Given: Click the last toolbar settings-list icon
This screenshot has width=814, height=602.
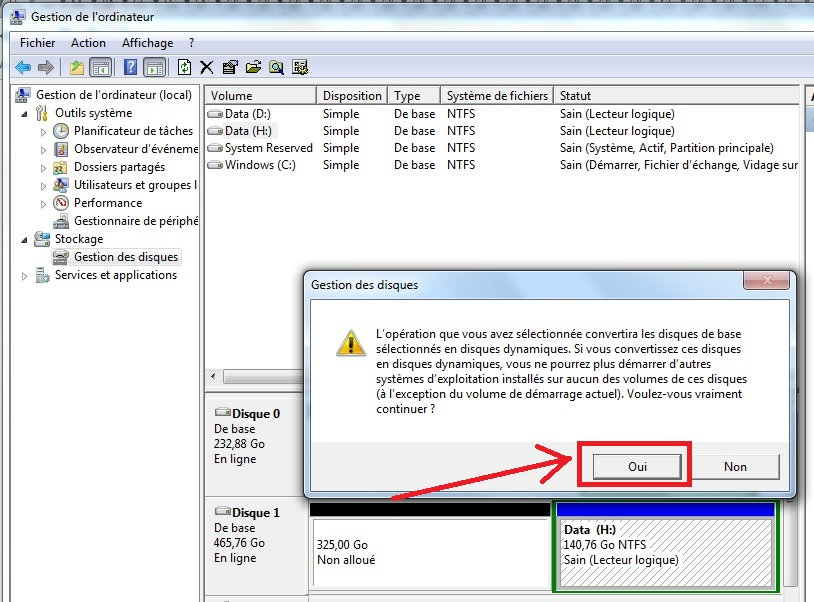Looking at the screenshot, I should click(x=300, y=67).
